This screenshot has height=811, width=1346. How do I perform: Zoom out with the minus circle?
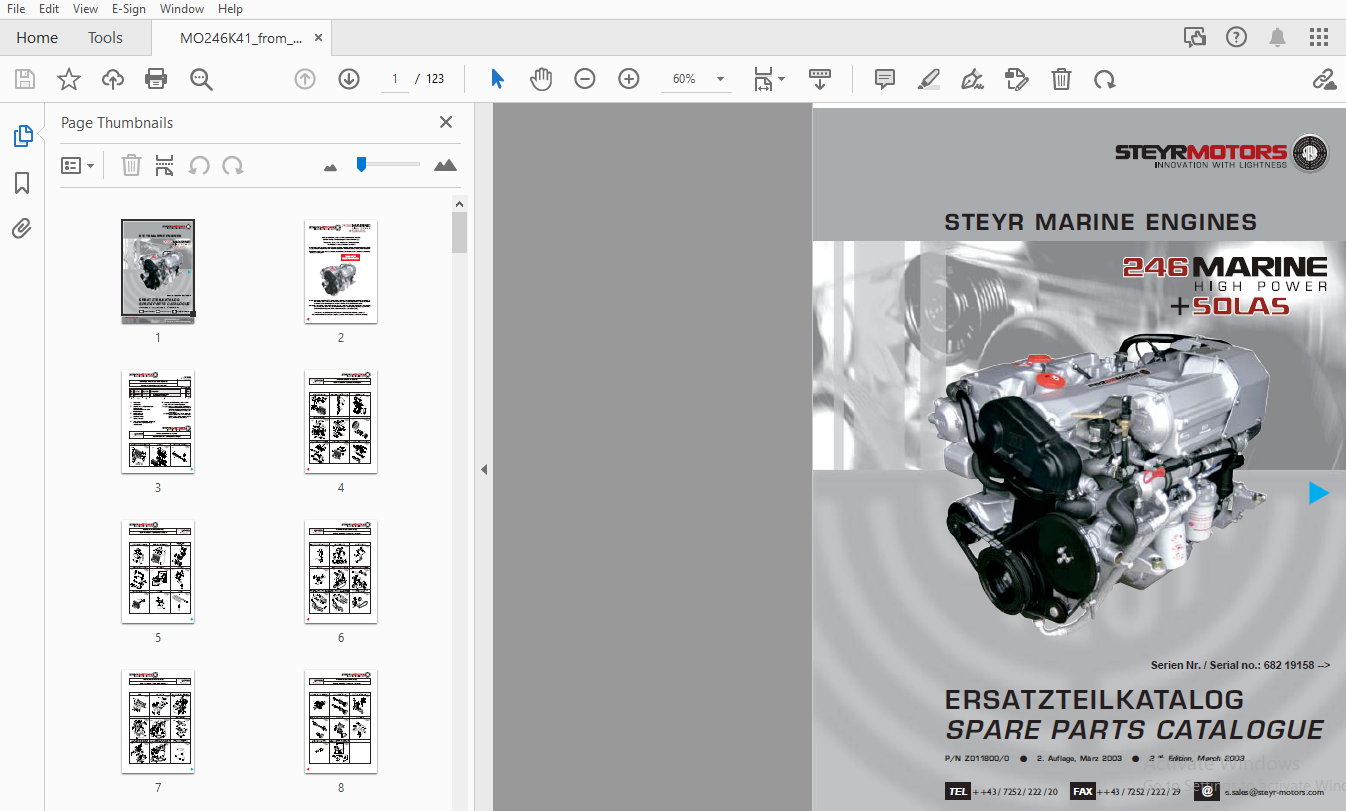(585, 79)
